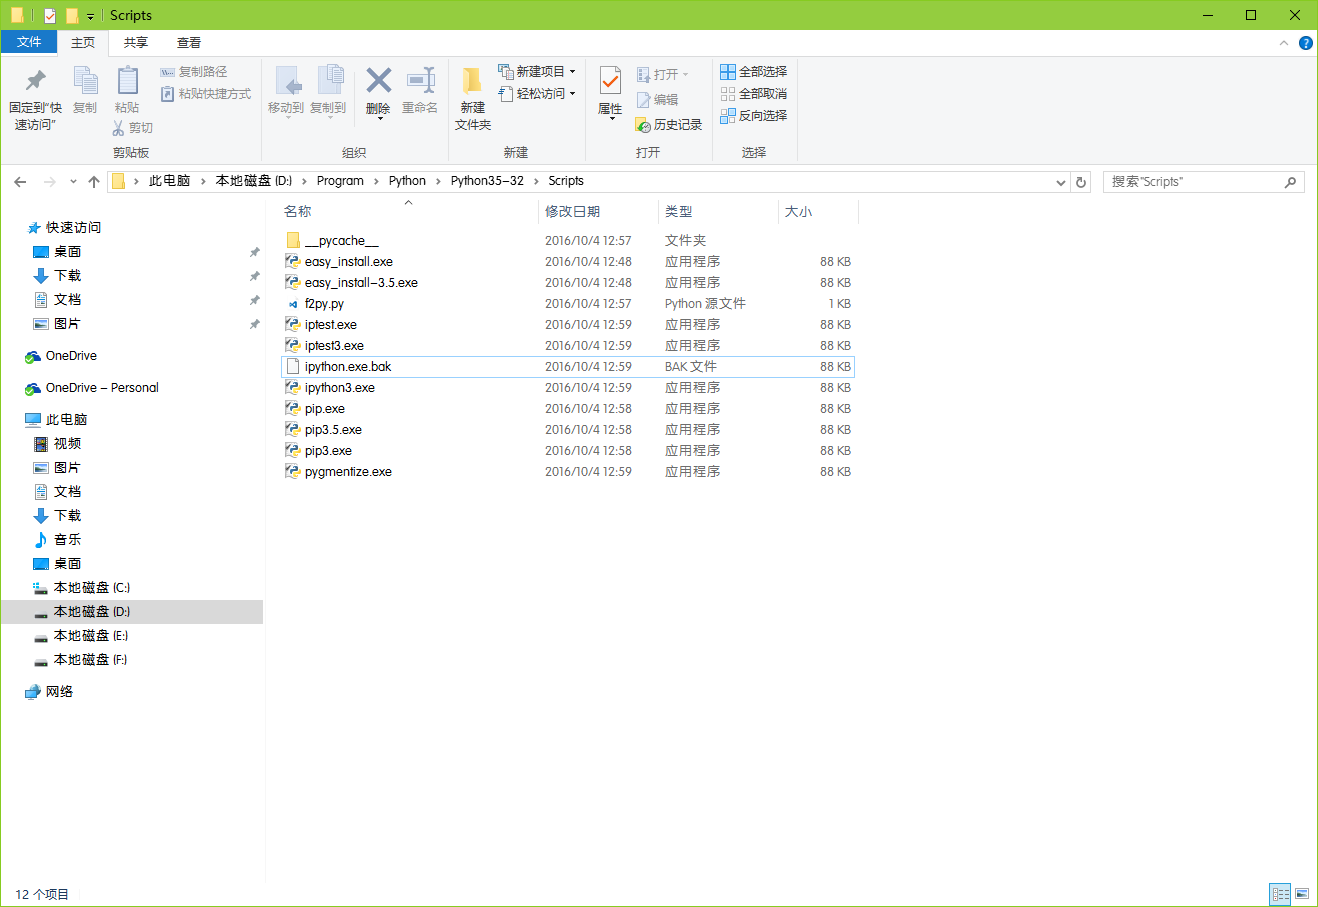Click the 移动到 icon
Viewport: 1318px width, 907px height.
coord(287,80)
